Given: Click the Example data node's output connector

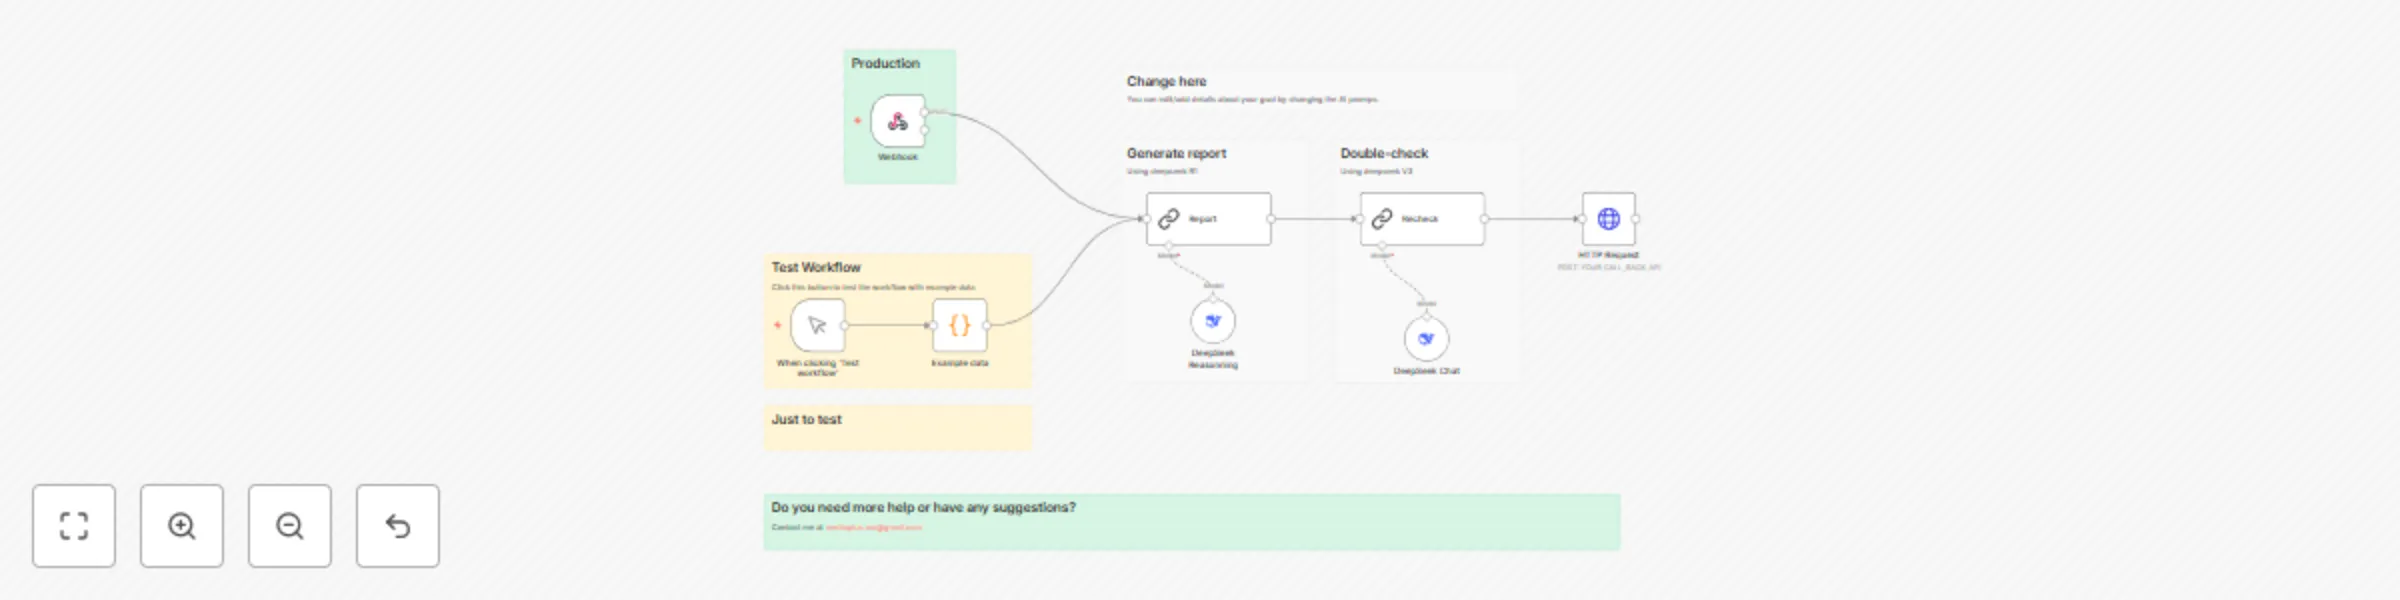Looking at the screenshot, I should [x=987, y=325].
